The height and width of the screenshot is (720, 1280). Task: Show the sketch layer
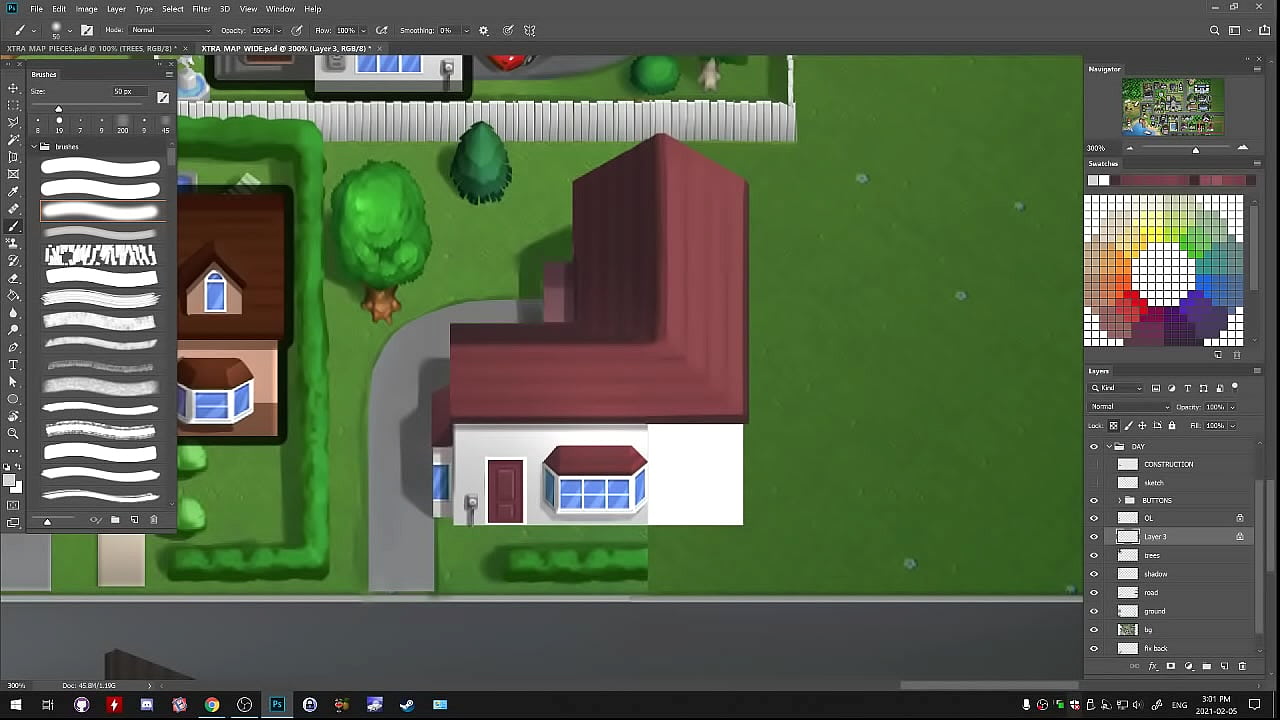point(1093,482)
